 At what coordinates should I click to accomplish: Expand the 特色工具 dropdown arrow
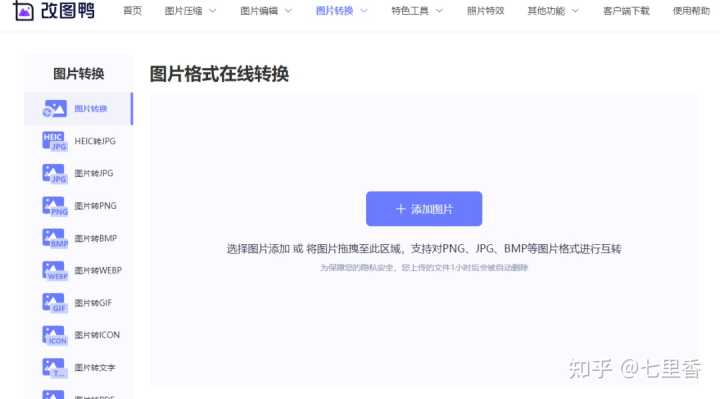click(439, 11)
